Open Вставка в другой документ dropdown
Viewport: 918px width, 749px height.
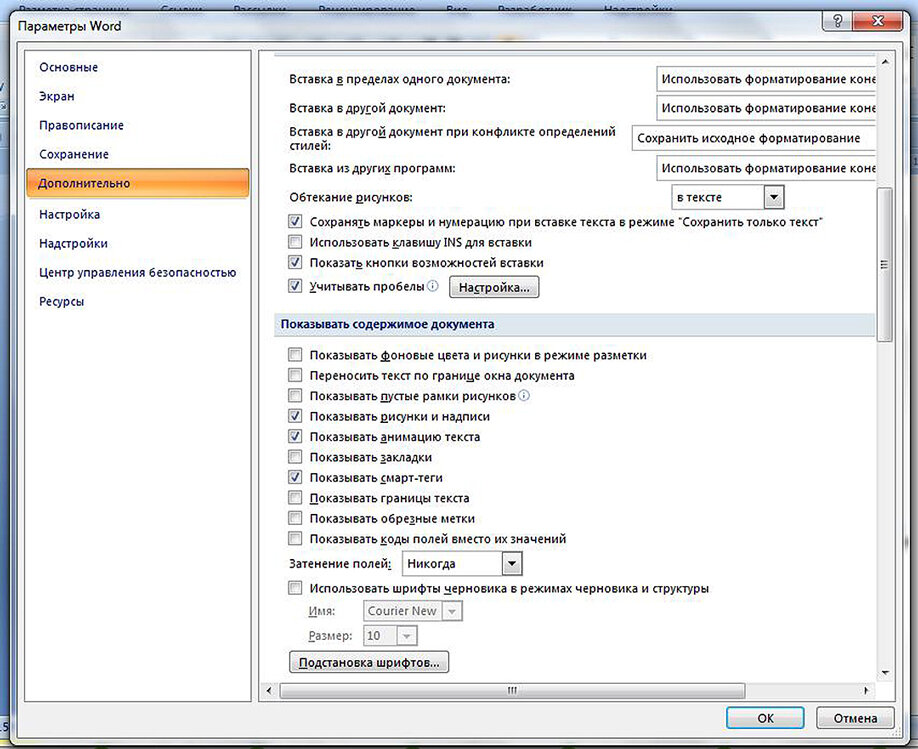click(x=766, y=108)
